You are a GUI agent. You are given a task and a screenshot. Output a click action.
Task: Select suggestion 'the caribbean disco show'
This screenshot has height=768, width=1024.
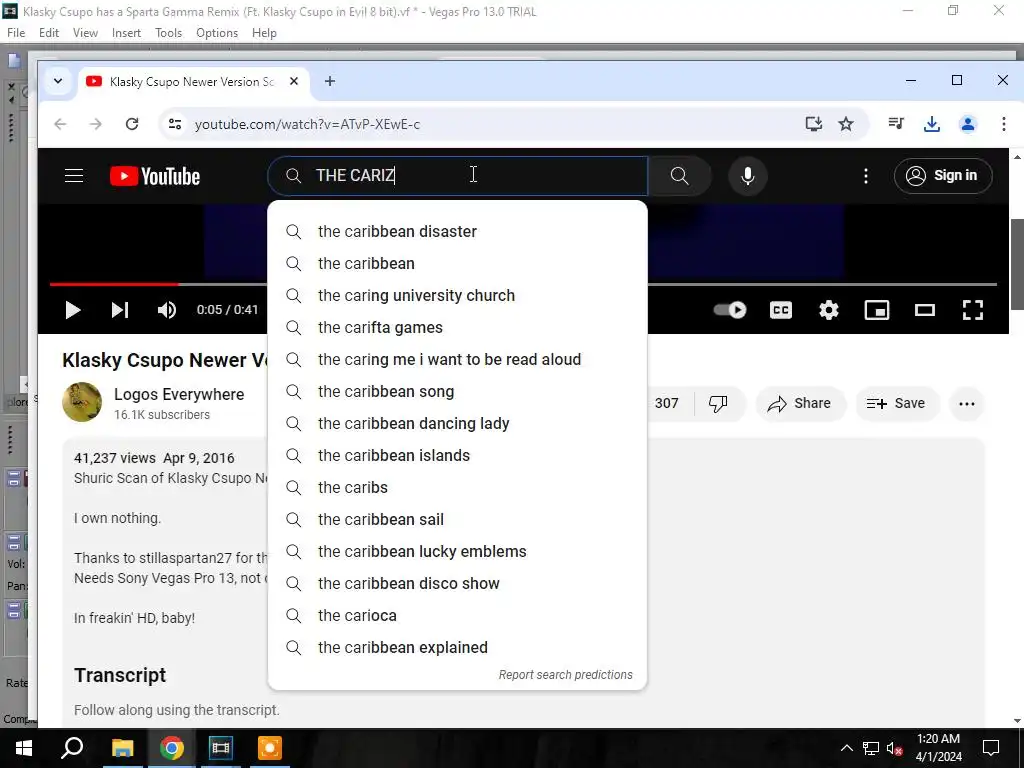coord(457,584)
